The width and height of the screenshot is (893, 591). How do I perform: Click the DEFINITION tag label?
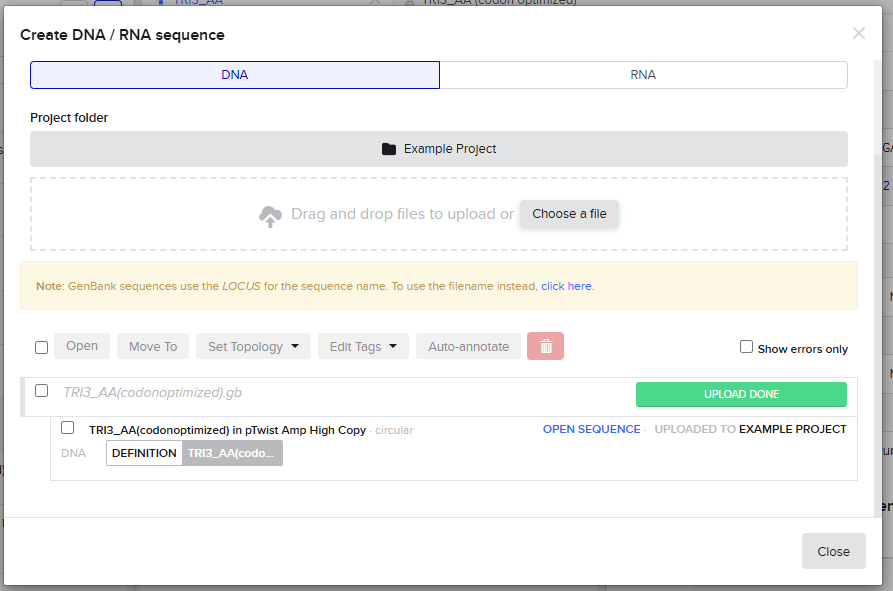144,453
